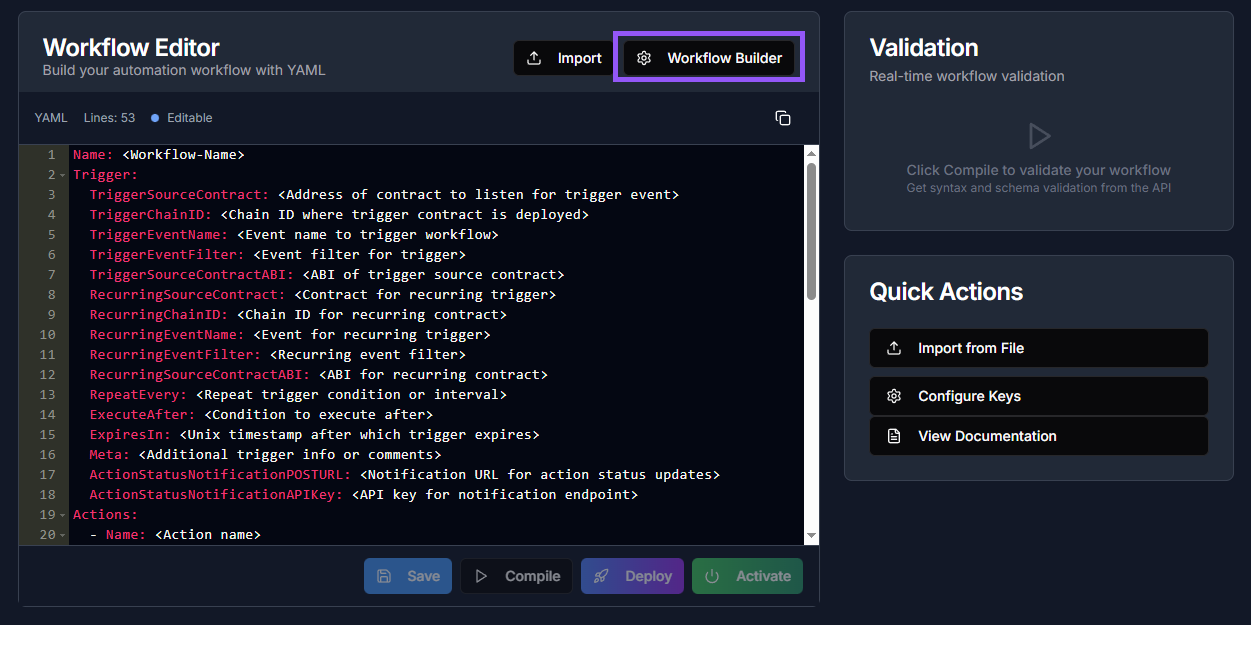Collapse the Actions block on line 19

pos(60,514)
